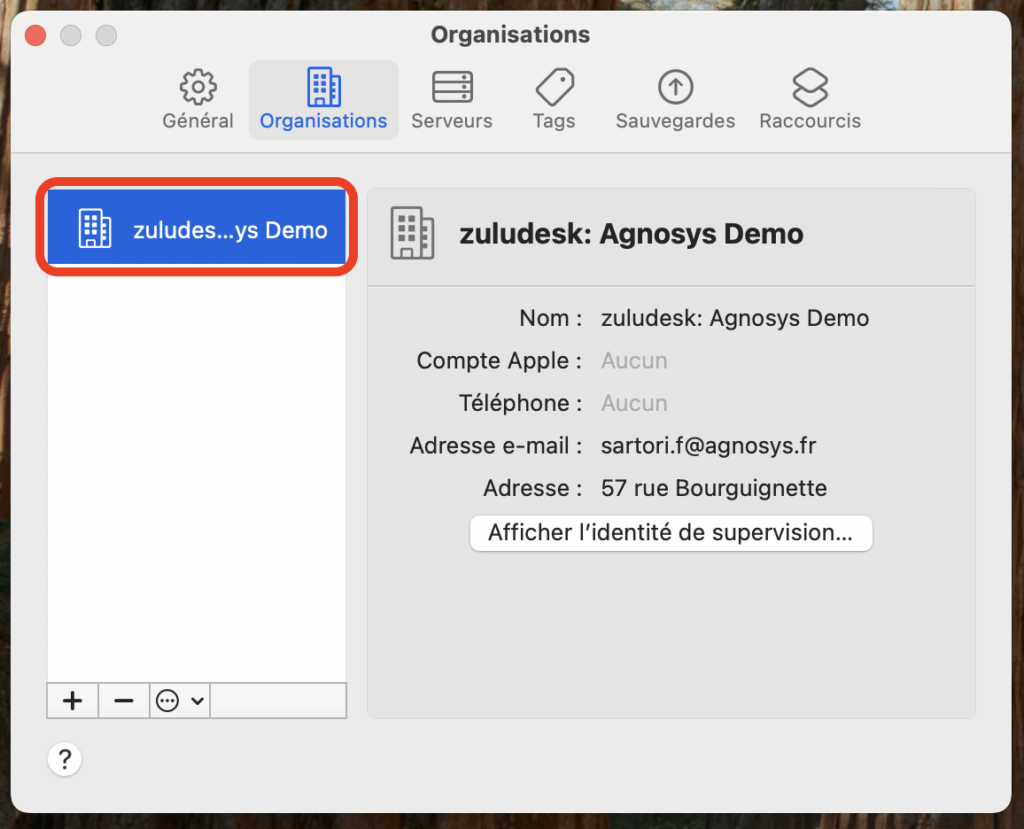Show the Raccourcis tab
This screenshot has height=829, width=1024.
pos(810,100)
